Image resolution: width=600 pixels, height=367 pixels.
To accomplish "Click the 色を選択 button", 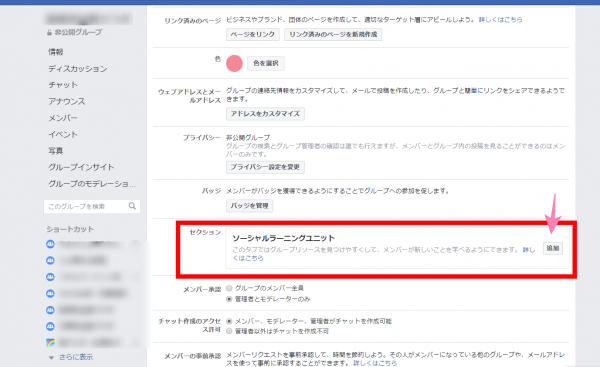I will (266, 63).
